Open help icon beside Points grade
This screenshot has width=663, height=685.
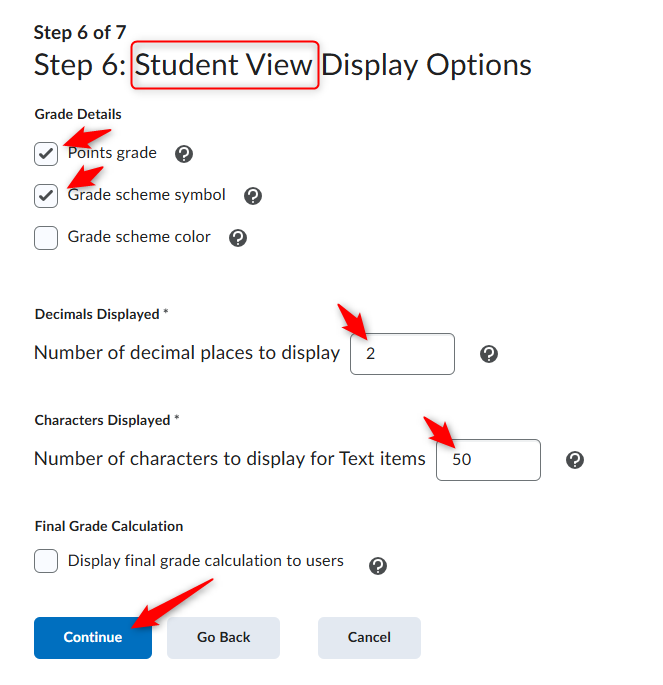[184, 154]
